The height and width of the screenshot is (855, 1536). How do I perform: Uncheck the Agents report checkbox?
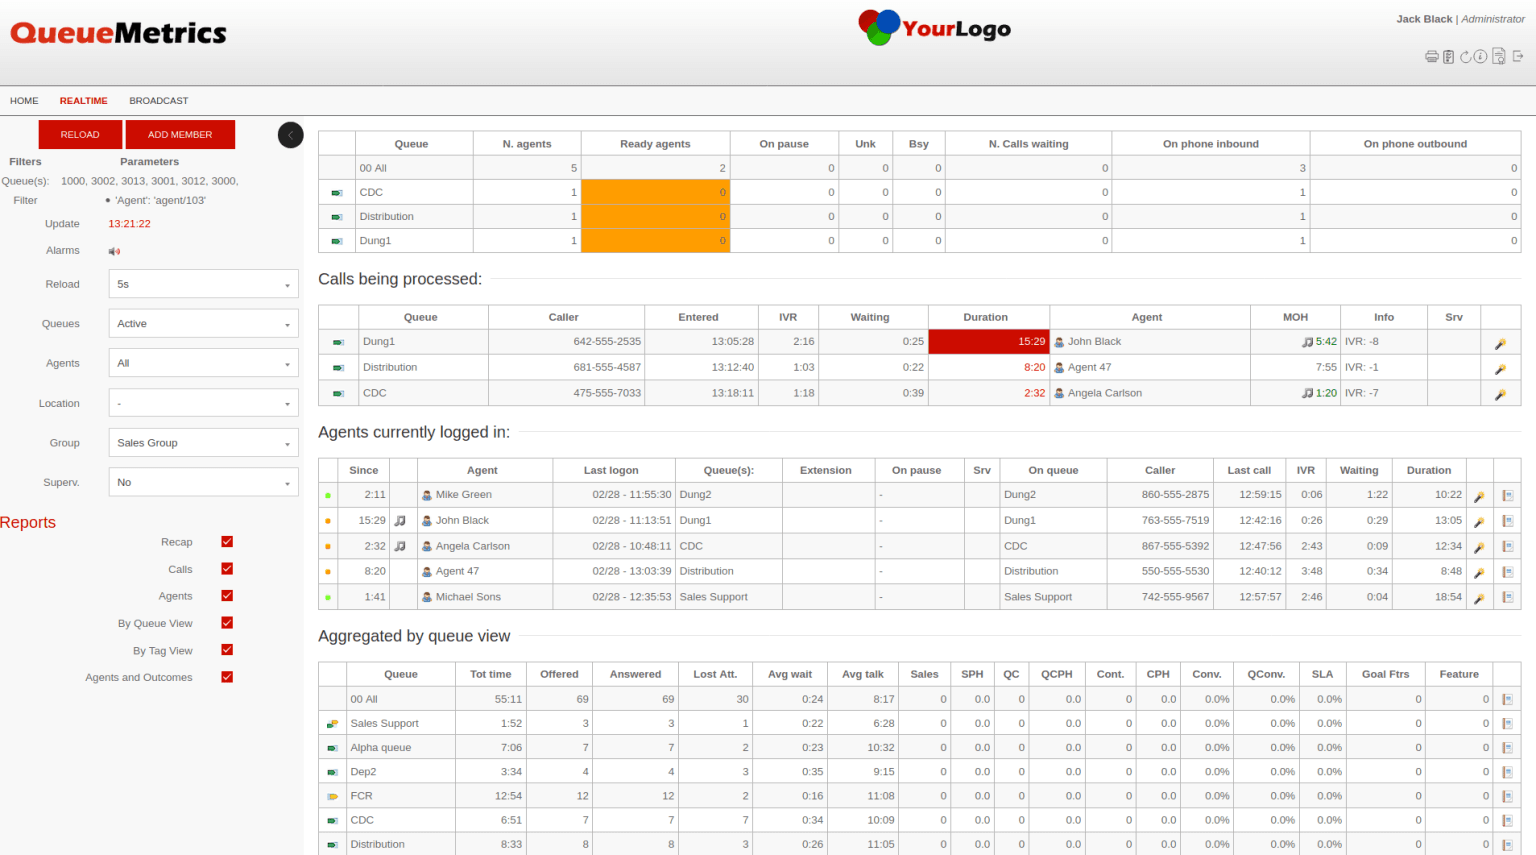point(227,596)
